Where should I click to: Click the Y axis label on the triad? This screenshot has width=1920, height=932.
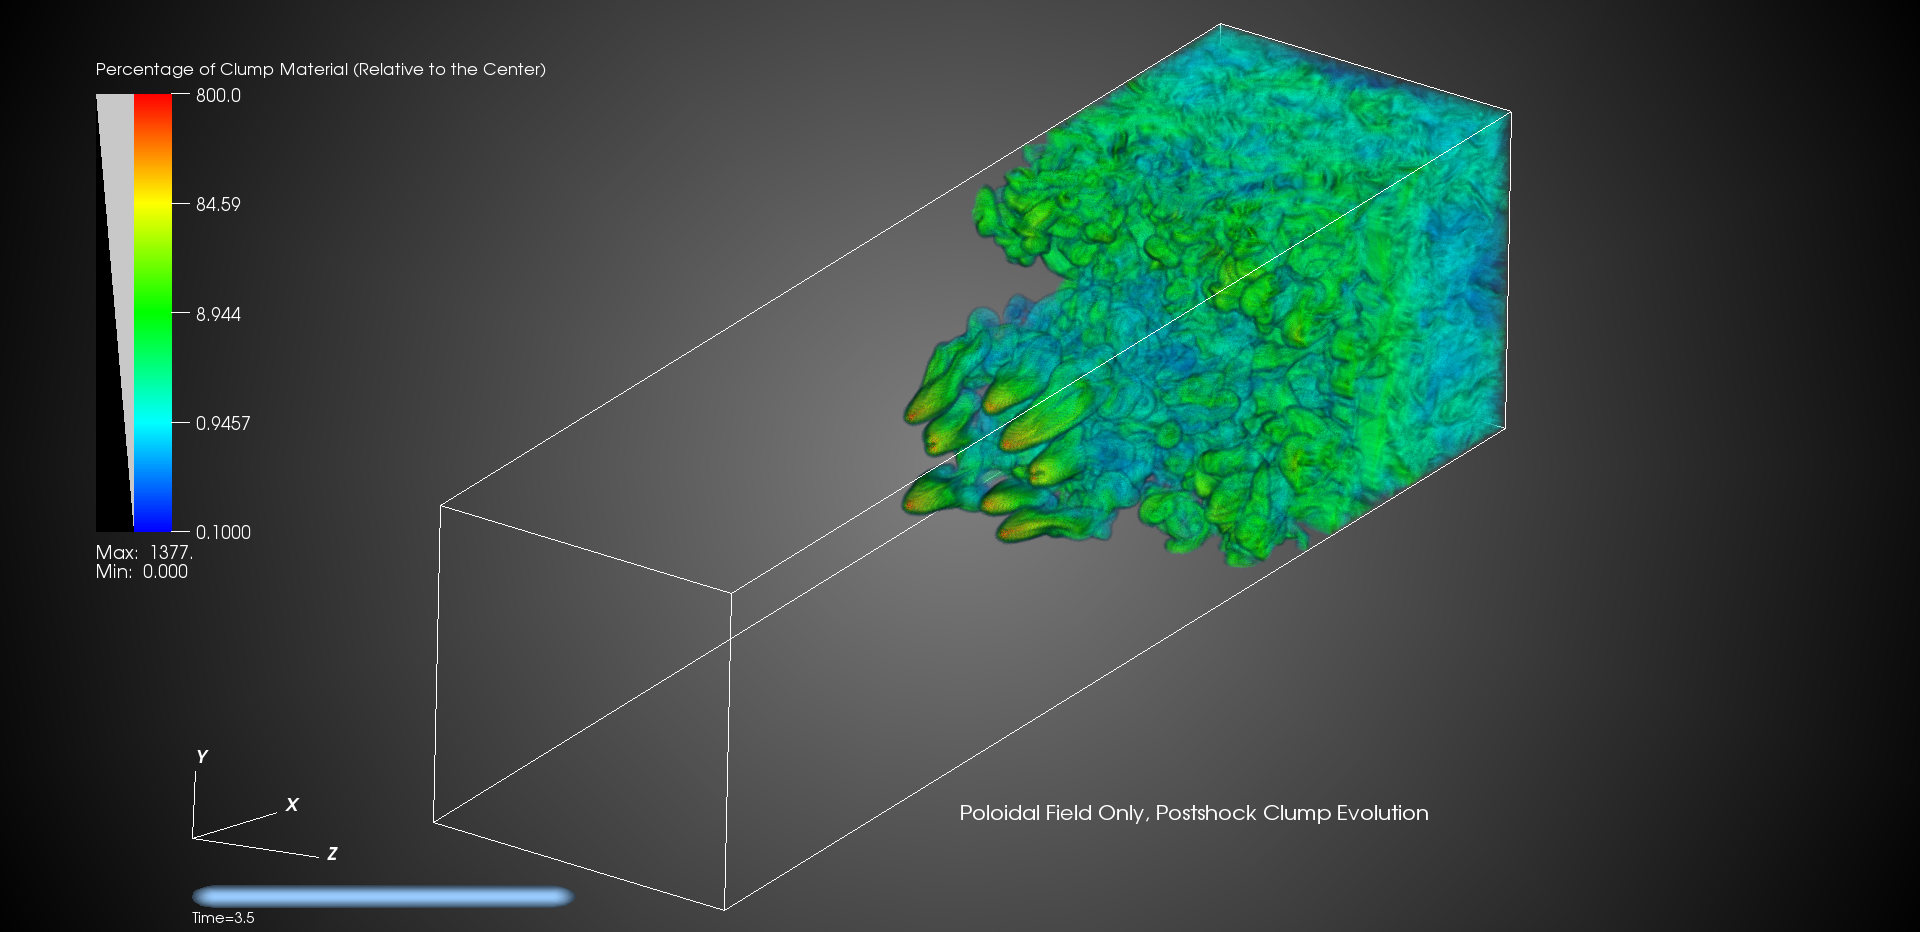tap(202, 757)
